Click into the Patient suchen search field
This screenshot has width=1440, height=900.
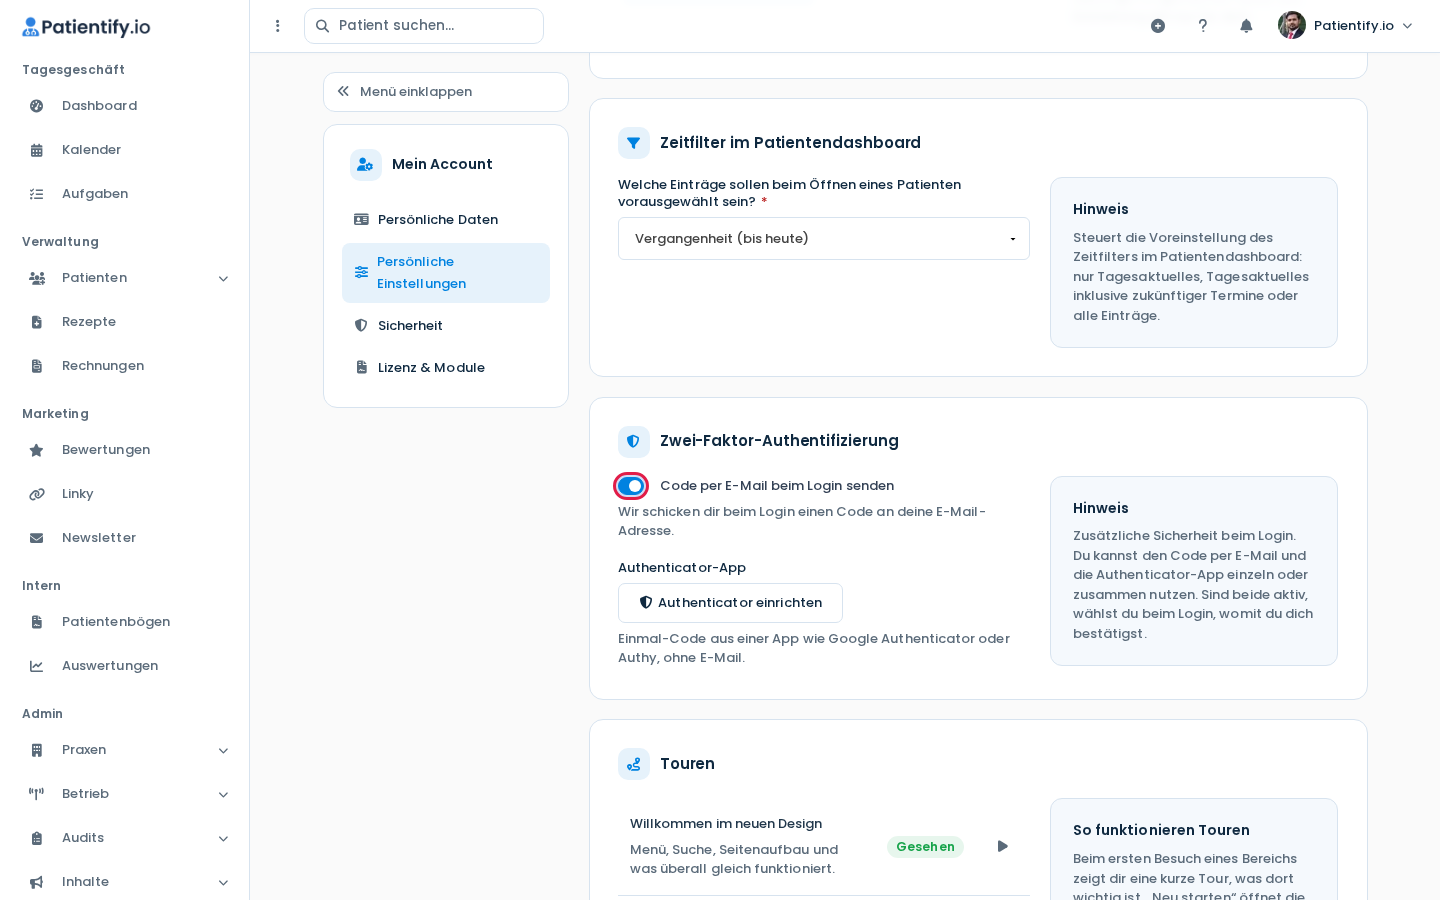pos(424,26)
